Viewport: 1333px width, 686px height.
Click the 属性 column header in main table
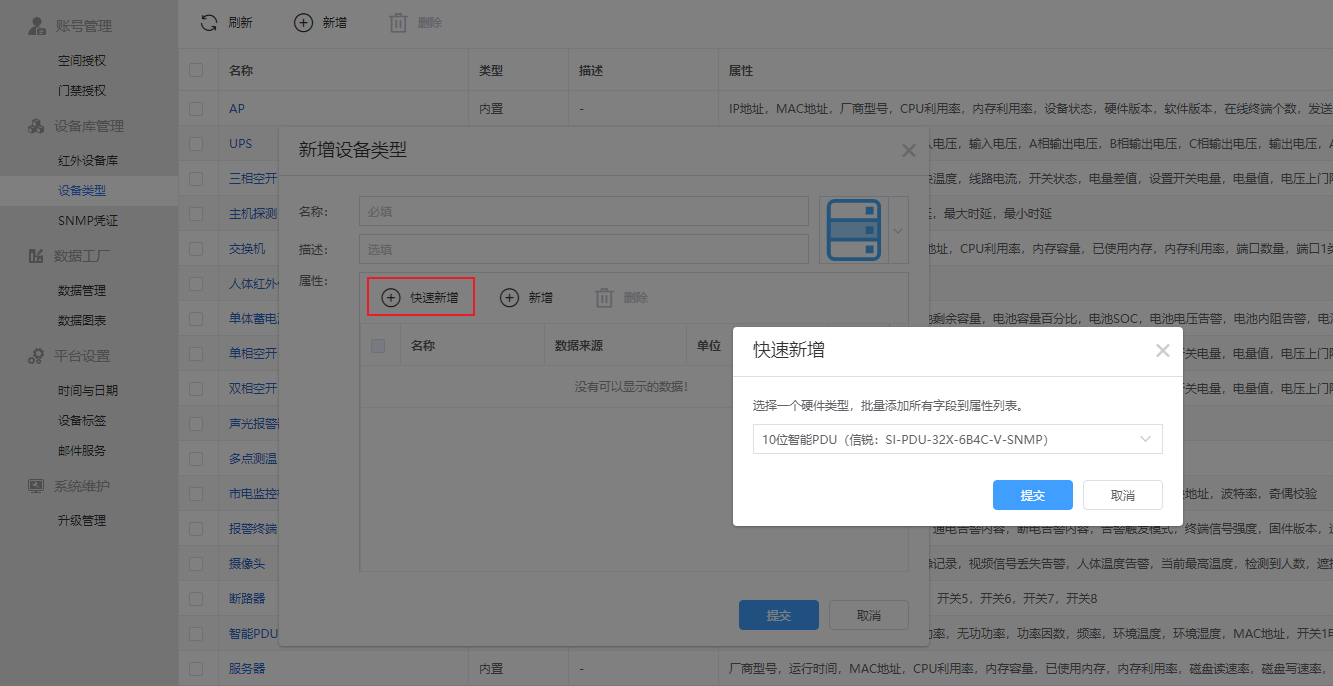tap(741, 71)
